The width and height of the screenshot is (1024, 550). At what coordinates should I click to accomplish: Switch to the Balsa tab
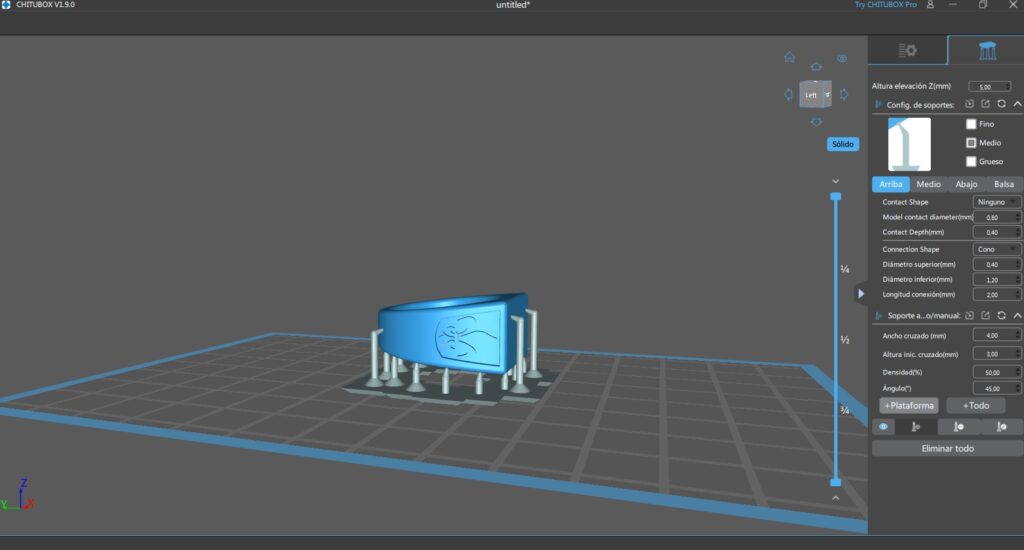(1003, 184)
